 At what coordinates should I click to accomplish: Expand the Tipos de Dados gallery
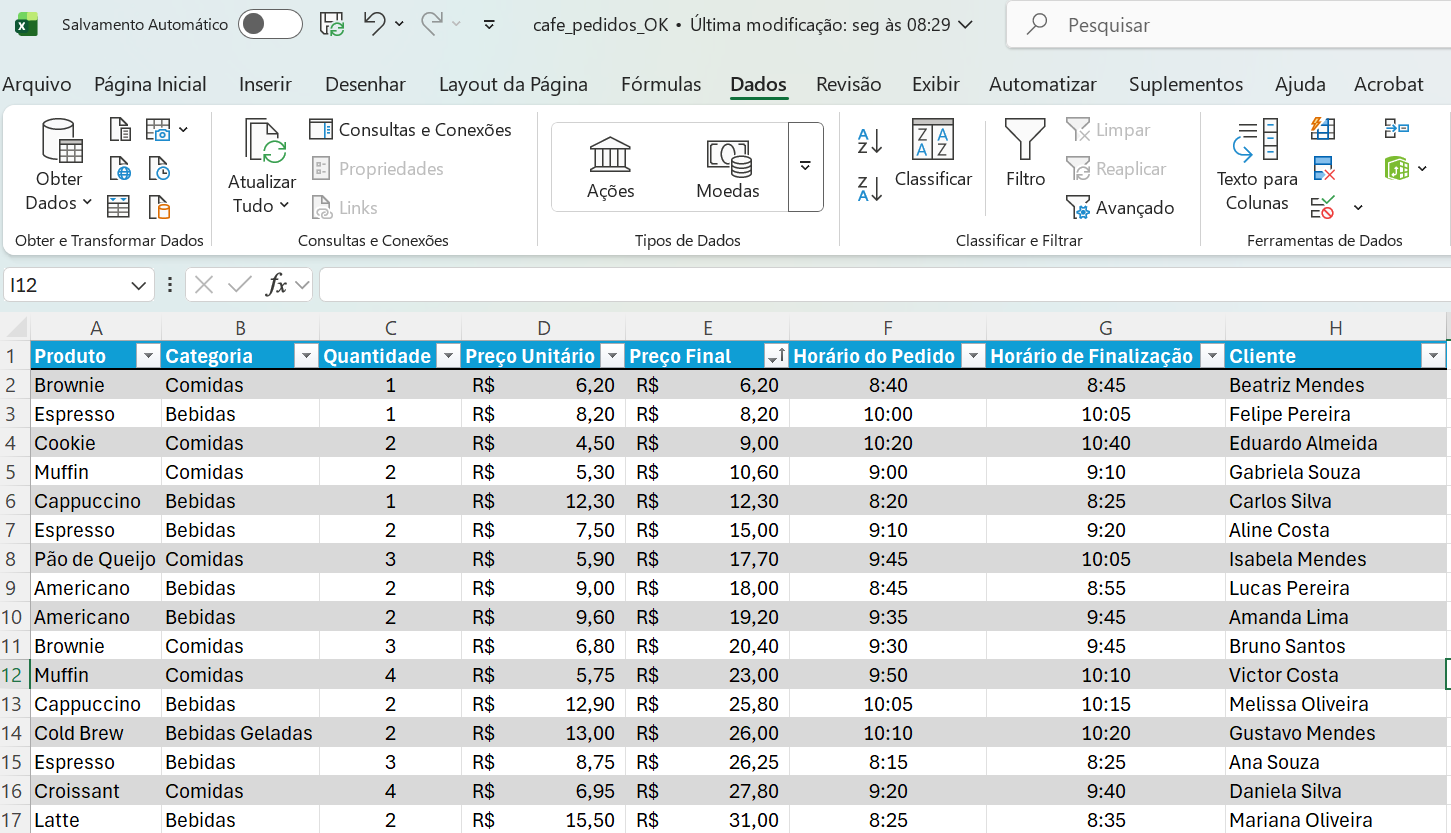tap(805, 167)
